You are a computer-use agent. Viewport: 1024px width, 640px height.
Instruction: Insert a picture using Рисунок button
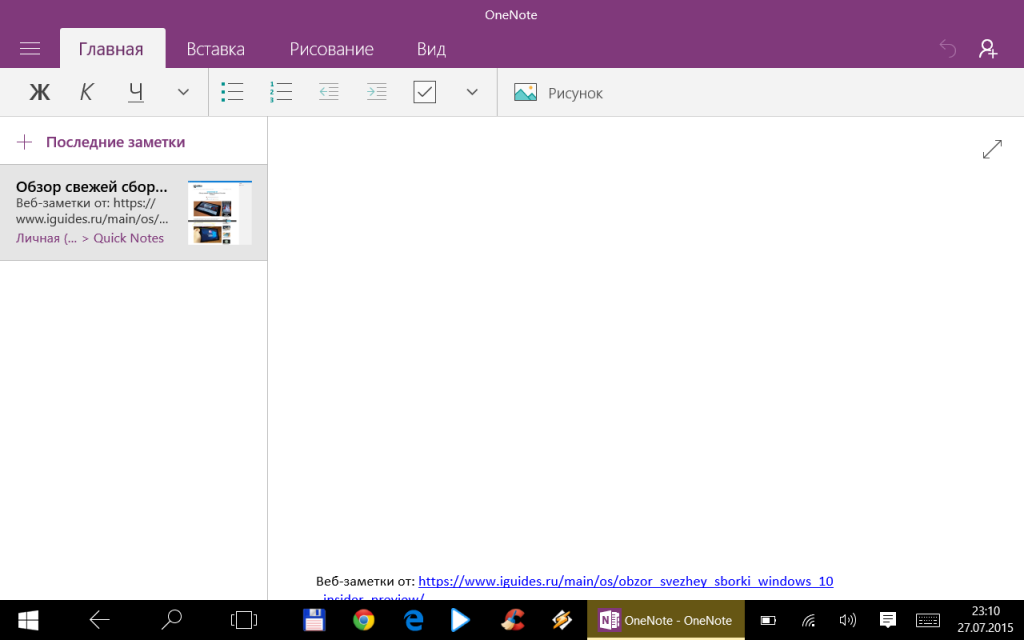(x=558, y=93)
